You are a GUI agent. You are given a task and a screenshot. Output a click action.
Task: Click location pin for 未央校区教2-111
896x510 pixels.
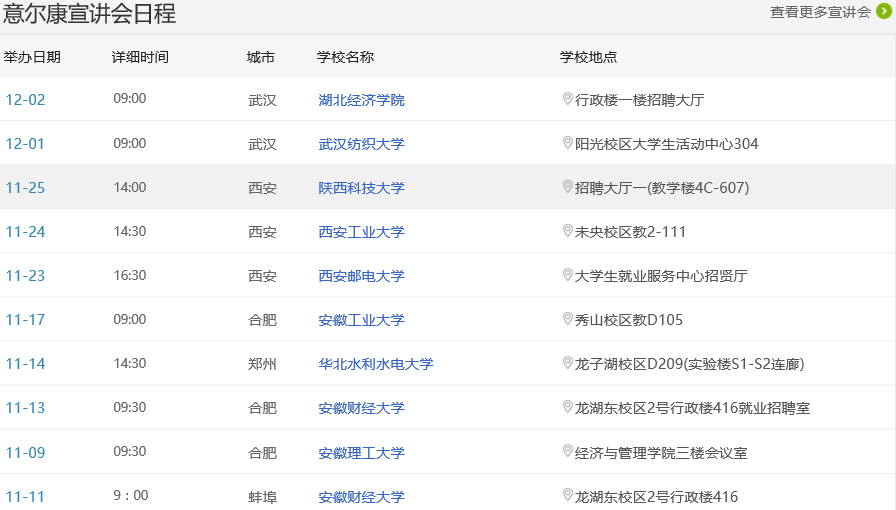pyautogui.click(x=567, y=231)
